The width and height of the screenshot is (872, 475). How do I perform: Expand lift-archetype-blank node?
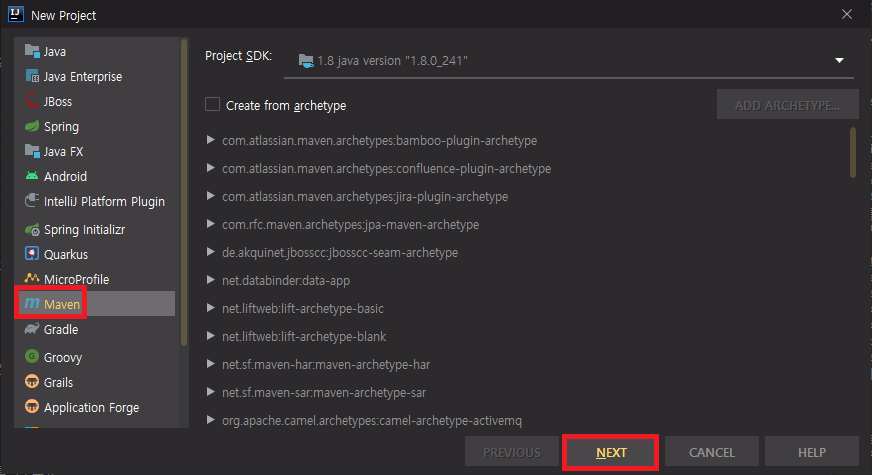(x=210, y=336)
